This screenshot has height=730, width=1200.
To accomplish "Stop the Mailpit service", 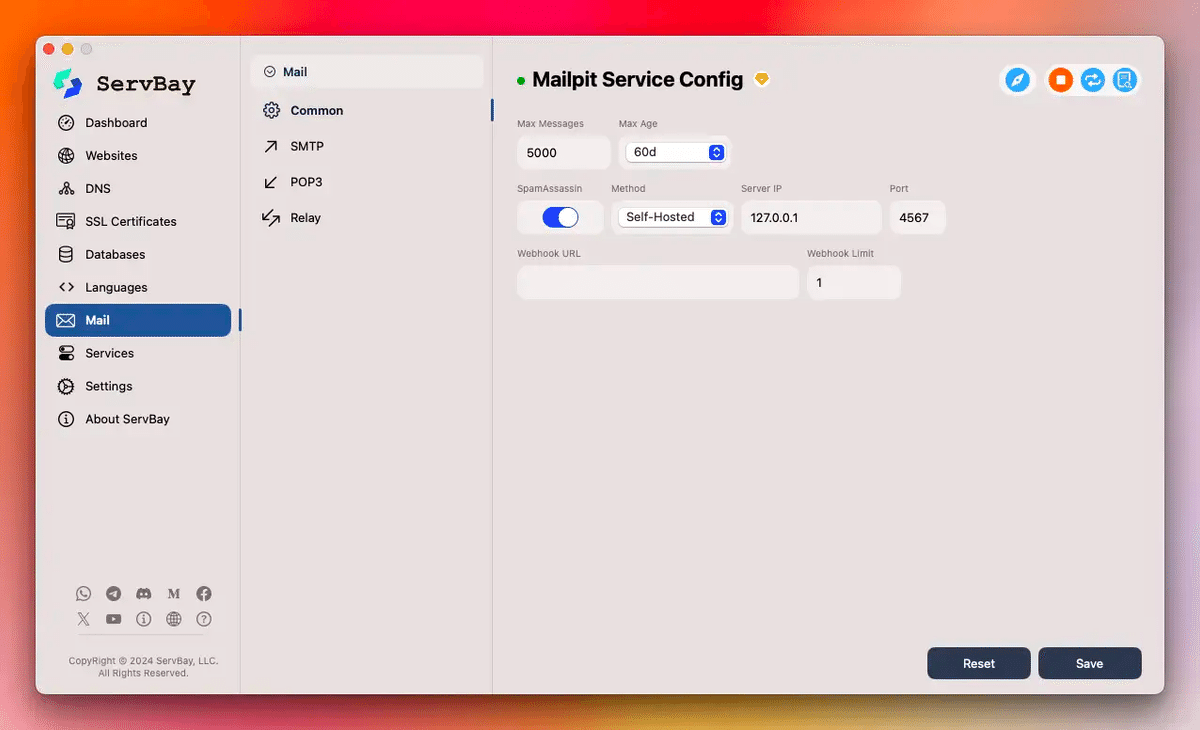I will coord(1060,80).
